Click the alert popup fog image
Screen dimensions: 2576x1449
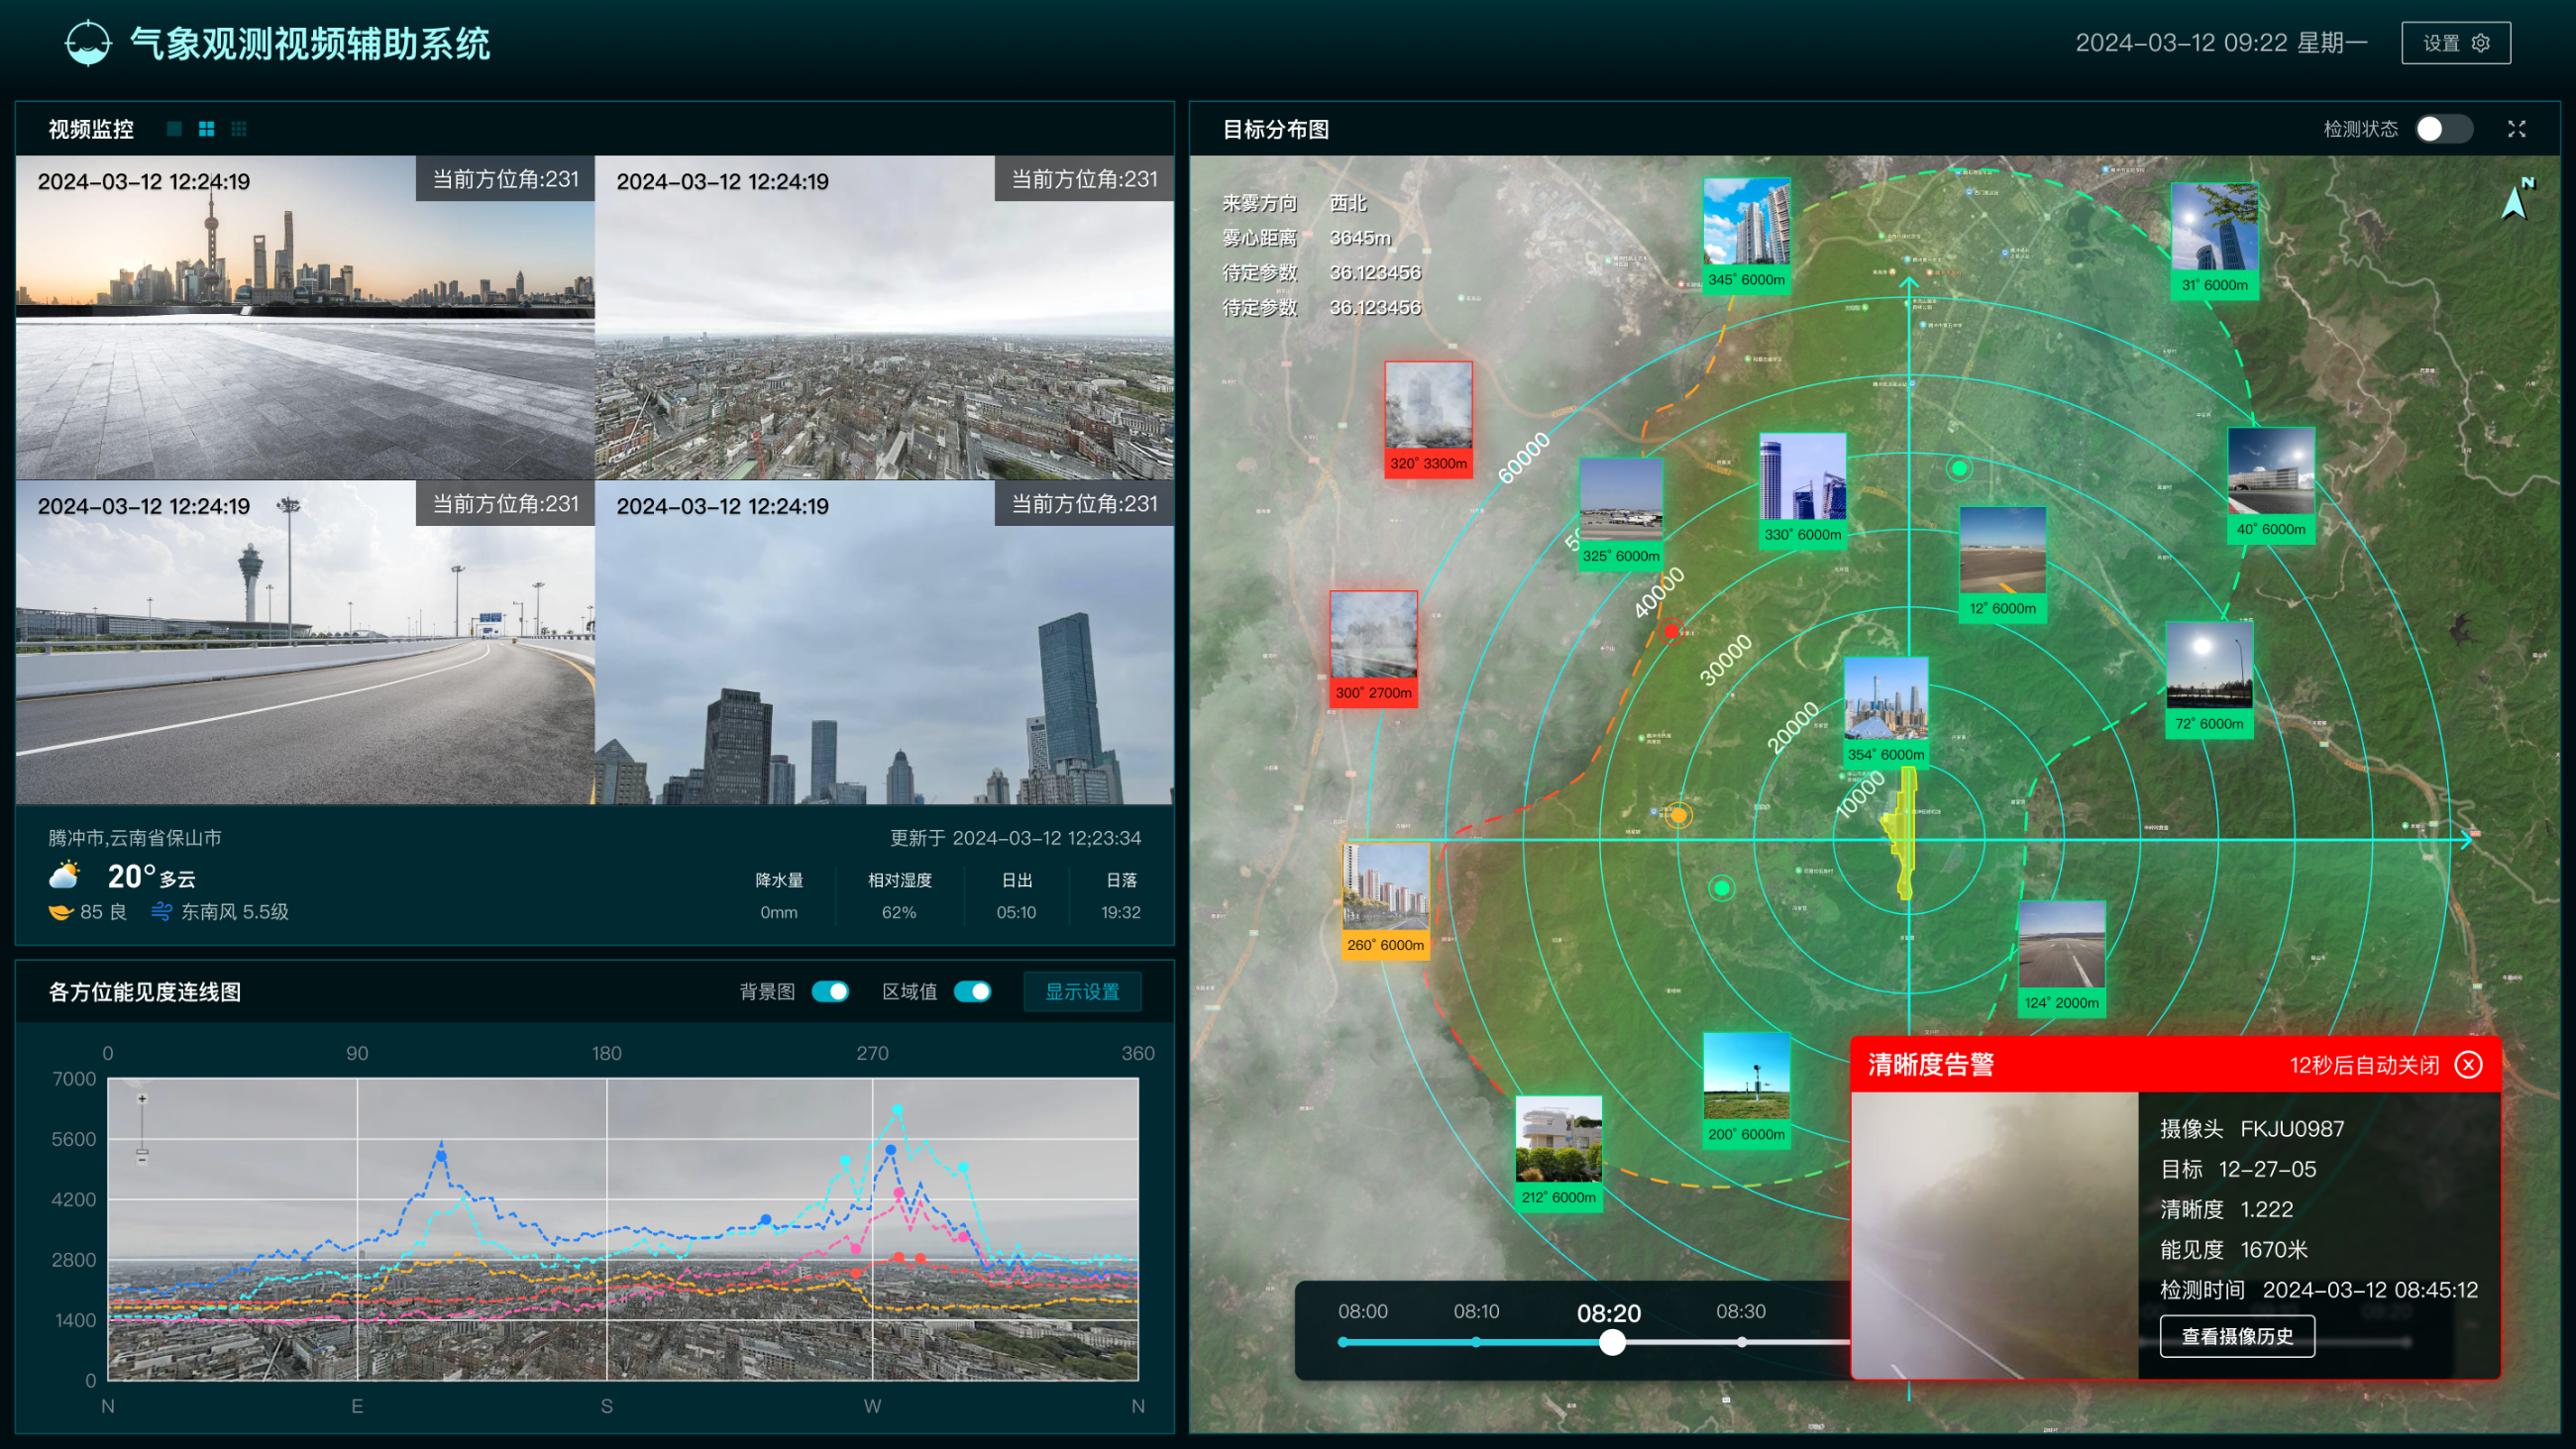click(1995, 1235)
